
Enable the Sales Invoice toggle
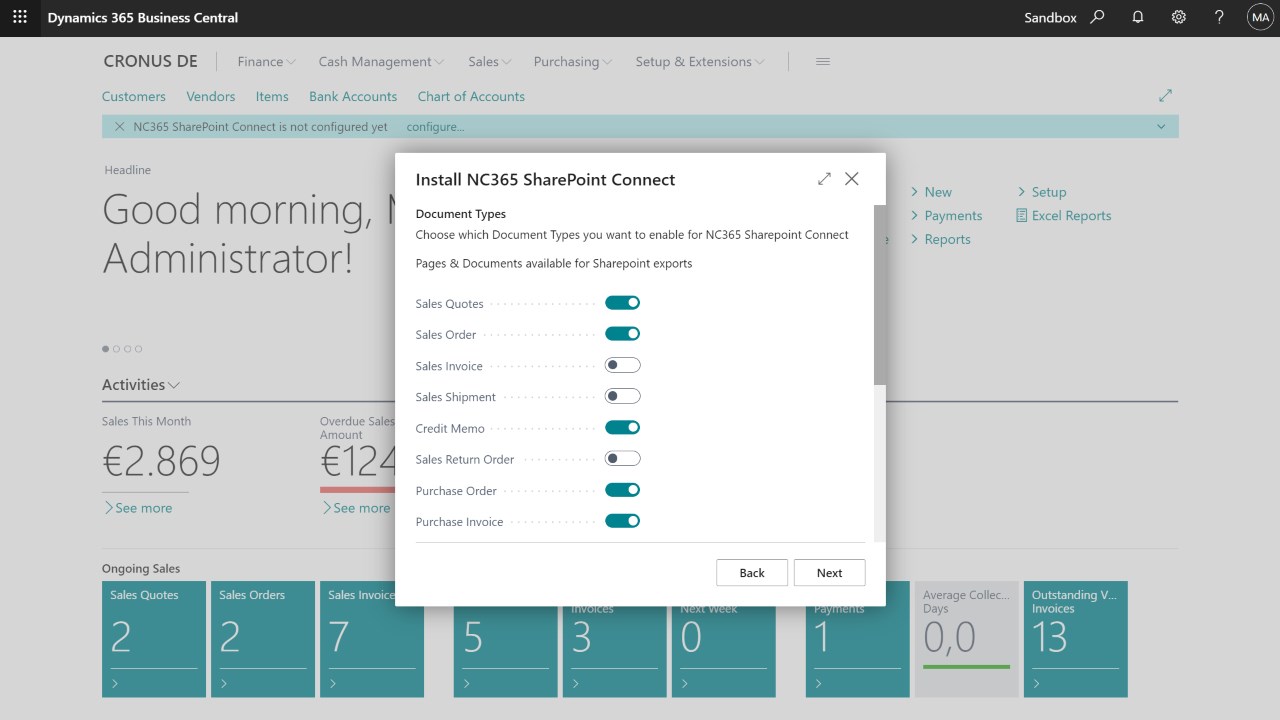coord(622,366)
